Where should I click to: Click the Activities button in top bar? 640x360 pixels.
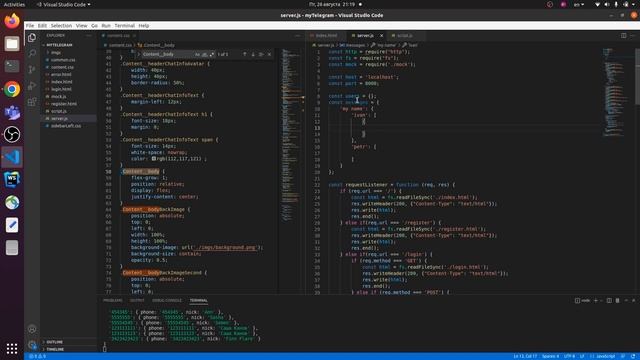(14, 4)
